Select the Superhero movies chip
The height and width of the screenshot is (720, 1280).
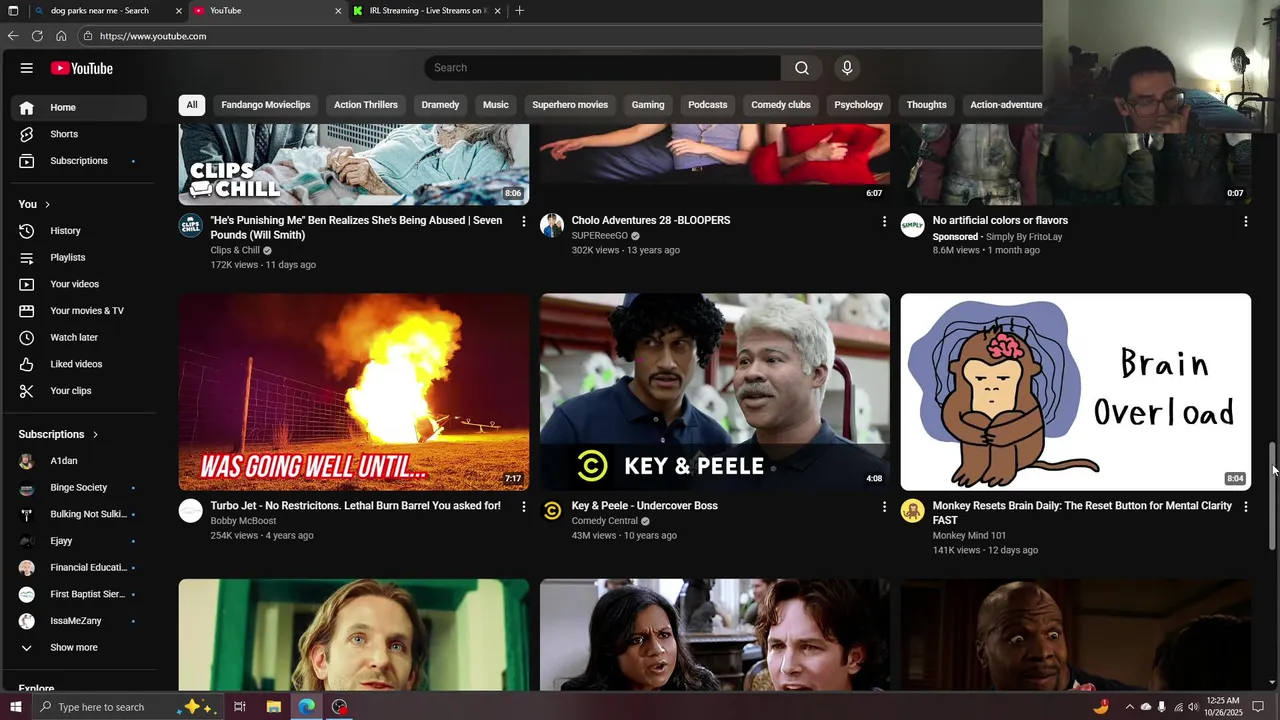coord(570,105)
